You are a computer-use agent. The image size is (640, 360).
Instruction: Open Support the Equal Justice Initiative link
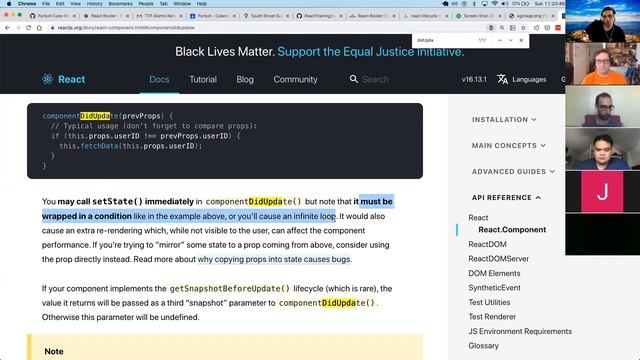pyautogui.click(x=371, y=51)
